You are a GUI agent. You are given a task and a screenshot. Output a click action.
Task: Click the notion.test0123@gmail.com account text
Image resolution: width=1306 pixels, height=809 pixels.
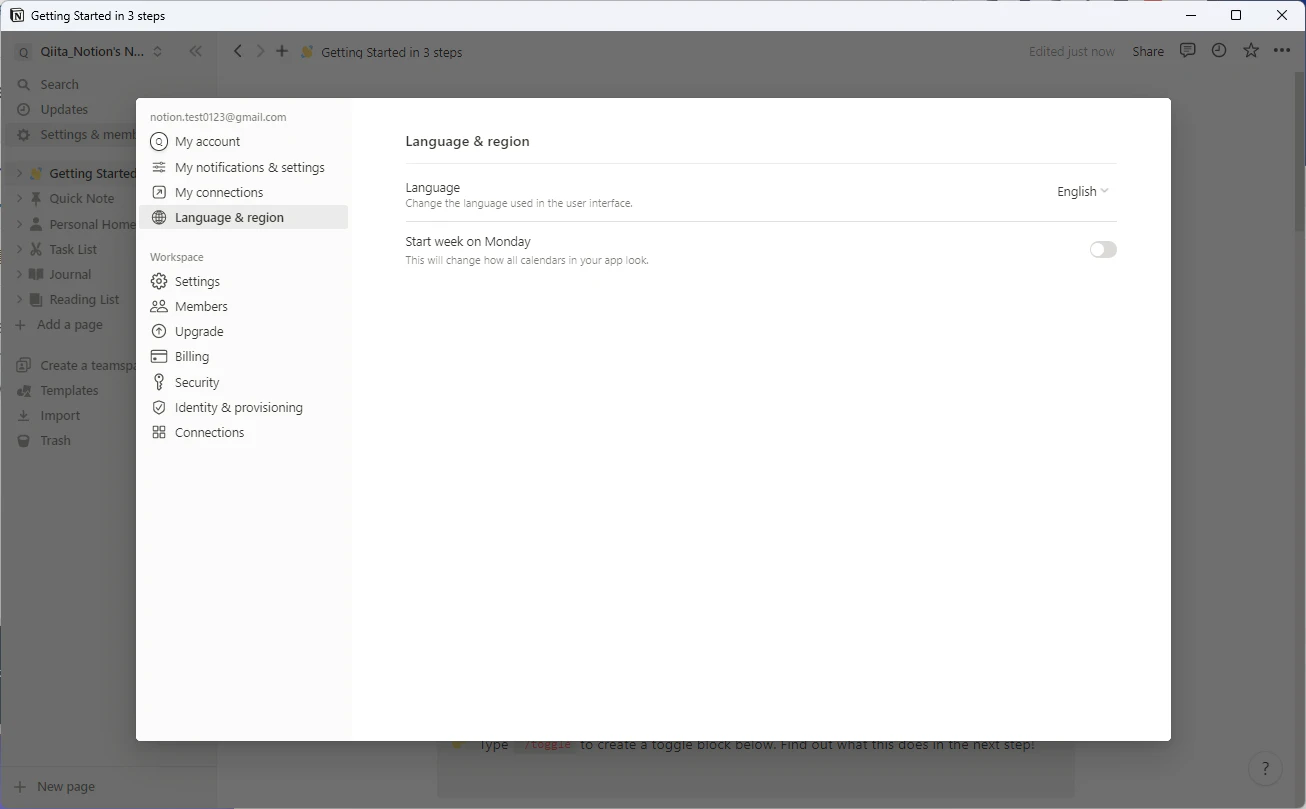218,117
